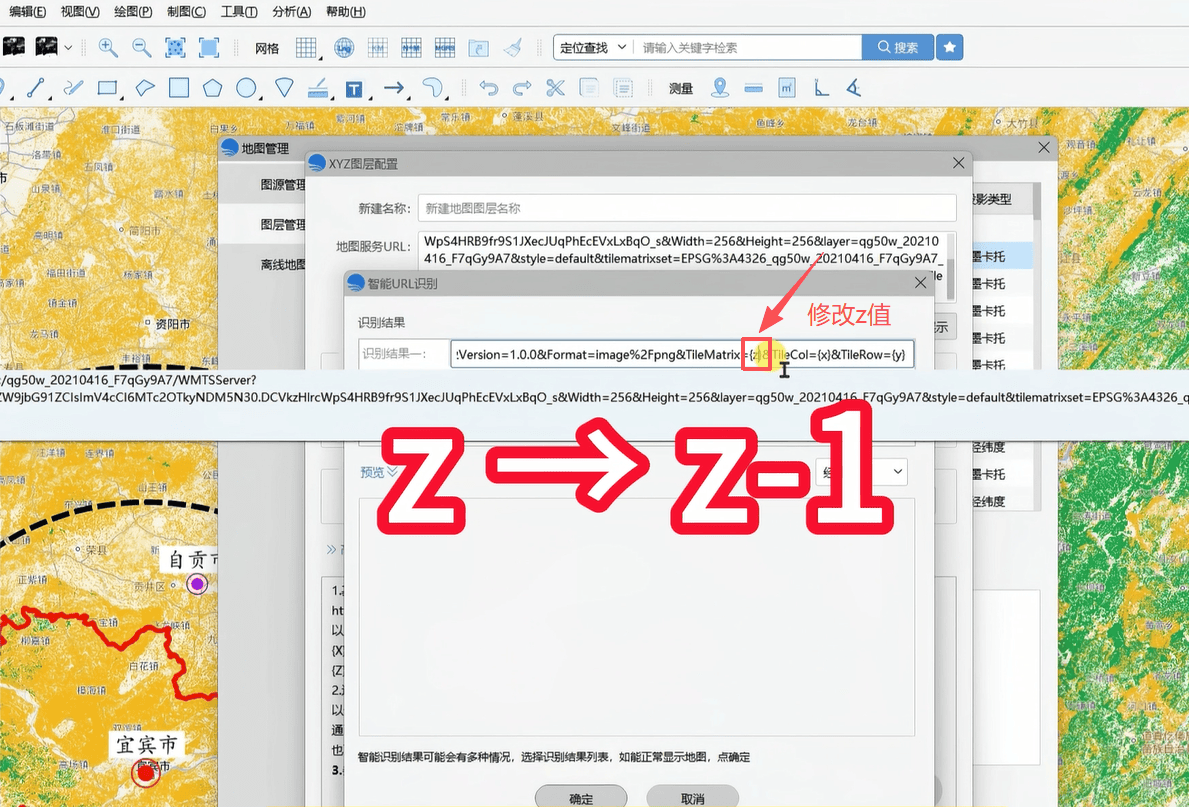Click the scissors cut icon

[x=555, y=88]
